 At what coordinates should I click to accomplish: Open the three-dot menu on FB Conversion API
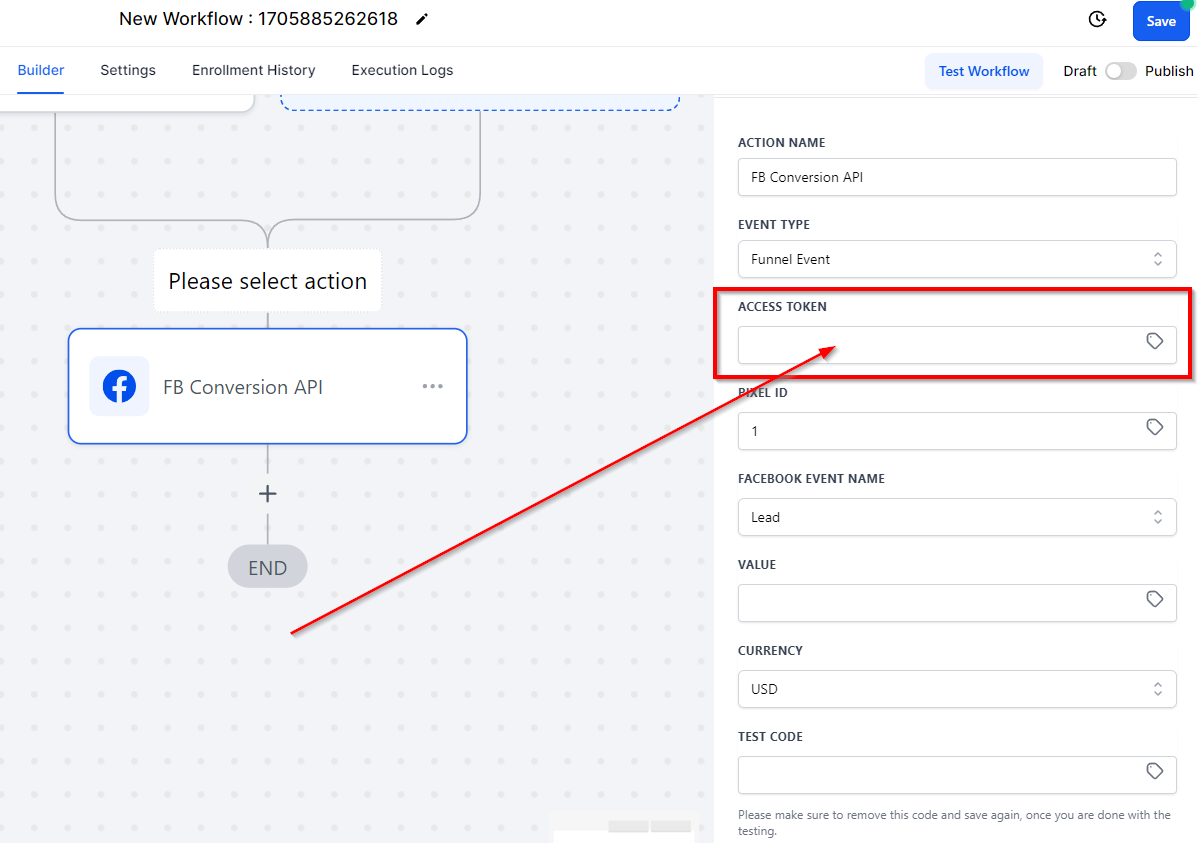(x=432, y=386)
